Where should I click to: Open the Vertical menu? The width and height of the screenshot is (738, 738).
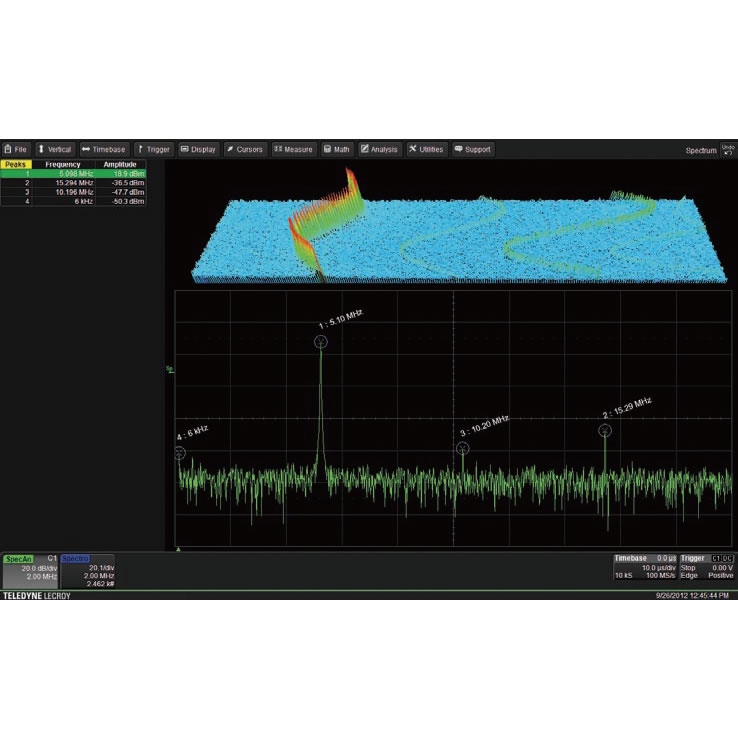point(55,149)
